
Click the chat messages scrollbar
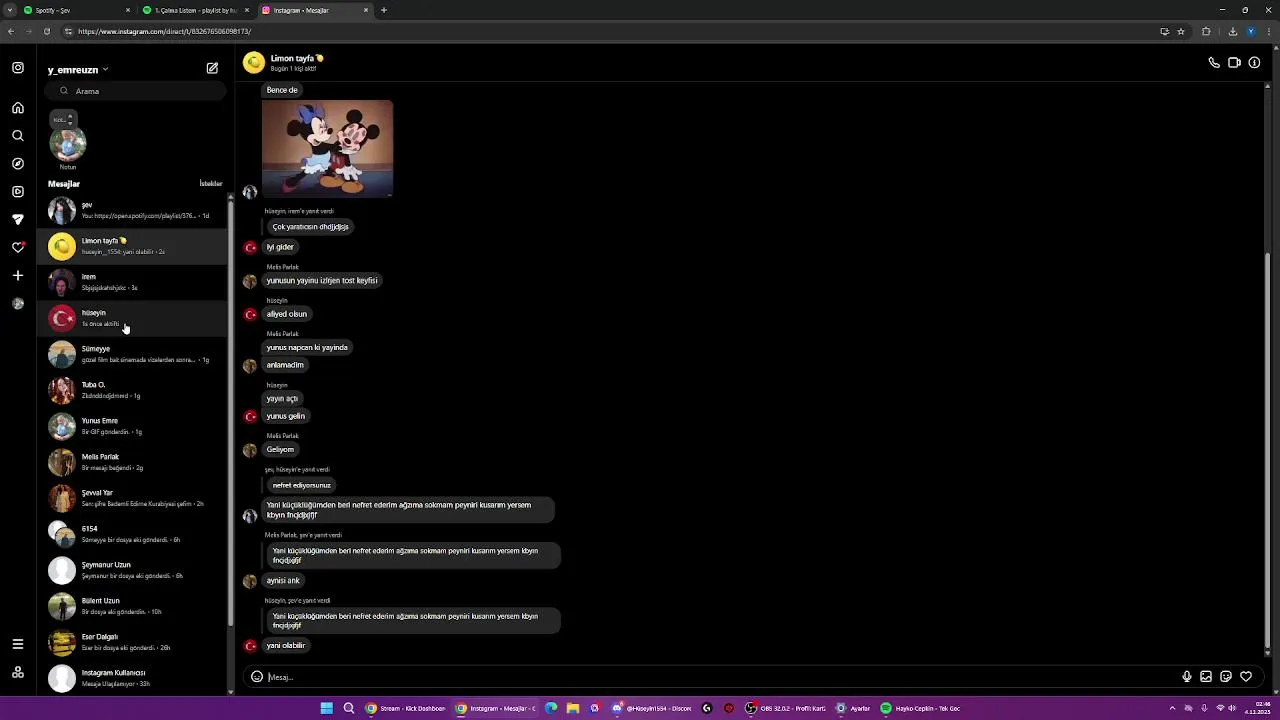pos(1268,450)
